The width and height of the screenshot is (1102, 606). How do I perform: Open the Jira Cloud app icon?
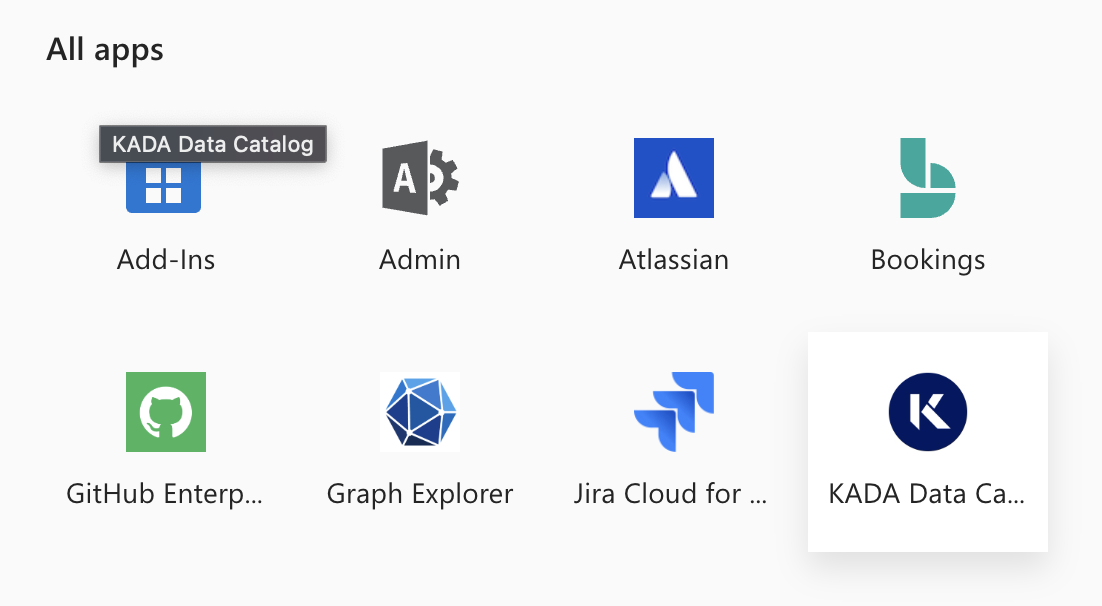(x=673, y=411)
